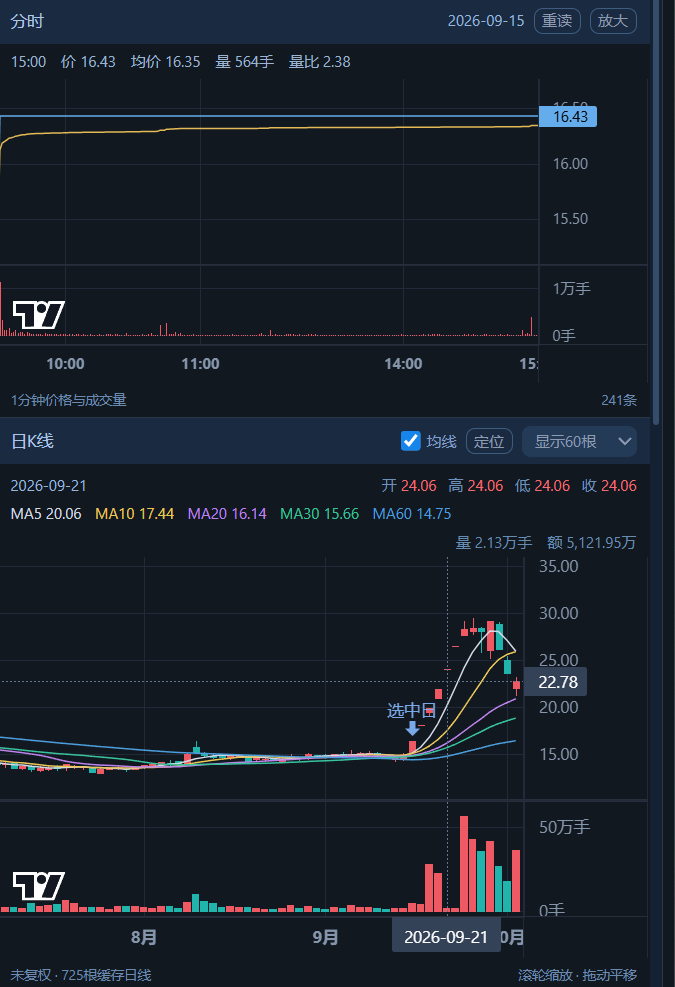Image resolution: width=675 pixels, height=987 pixels.
Task: Click the 定位 locate button
Action: tap(489, 441)
